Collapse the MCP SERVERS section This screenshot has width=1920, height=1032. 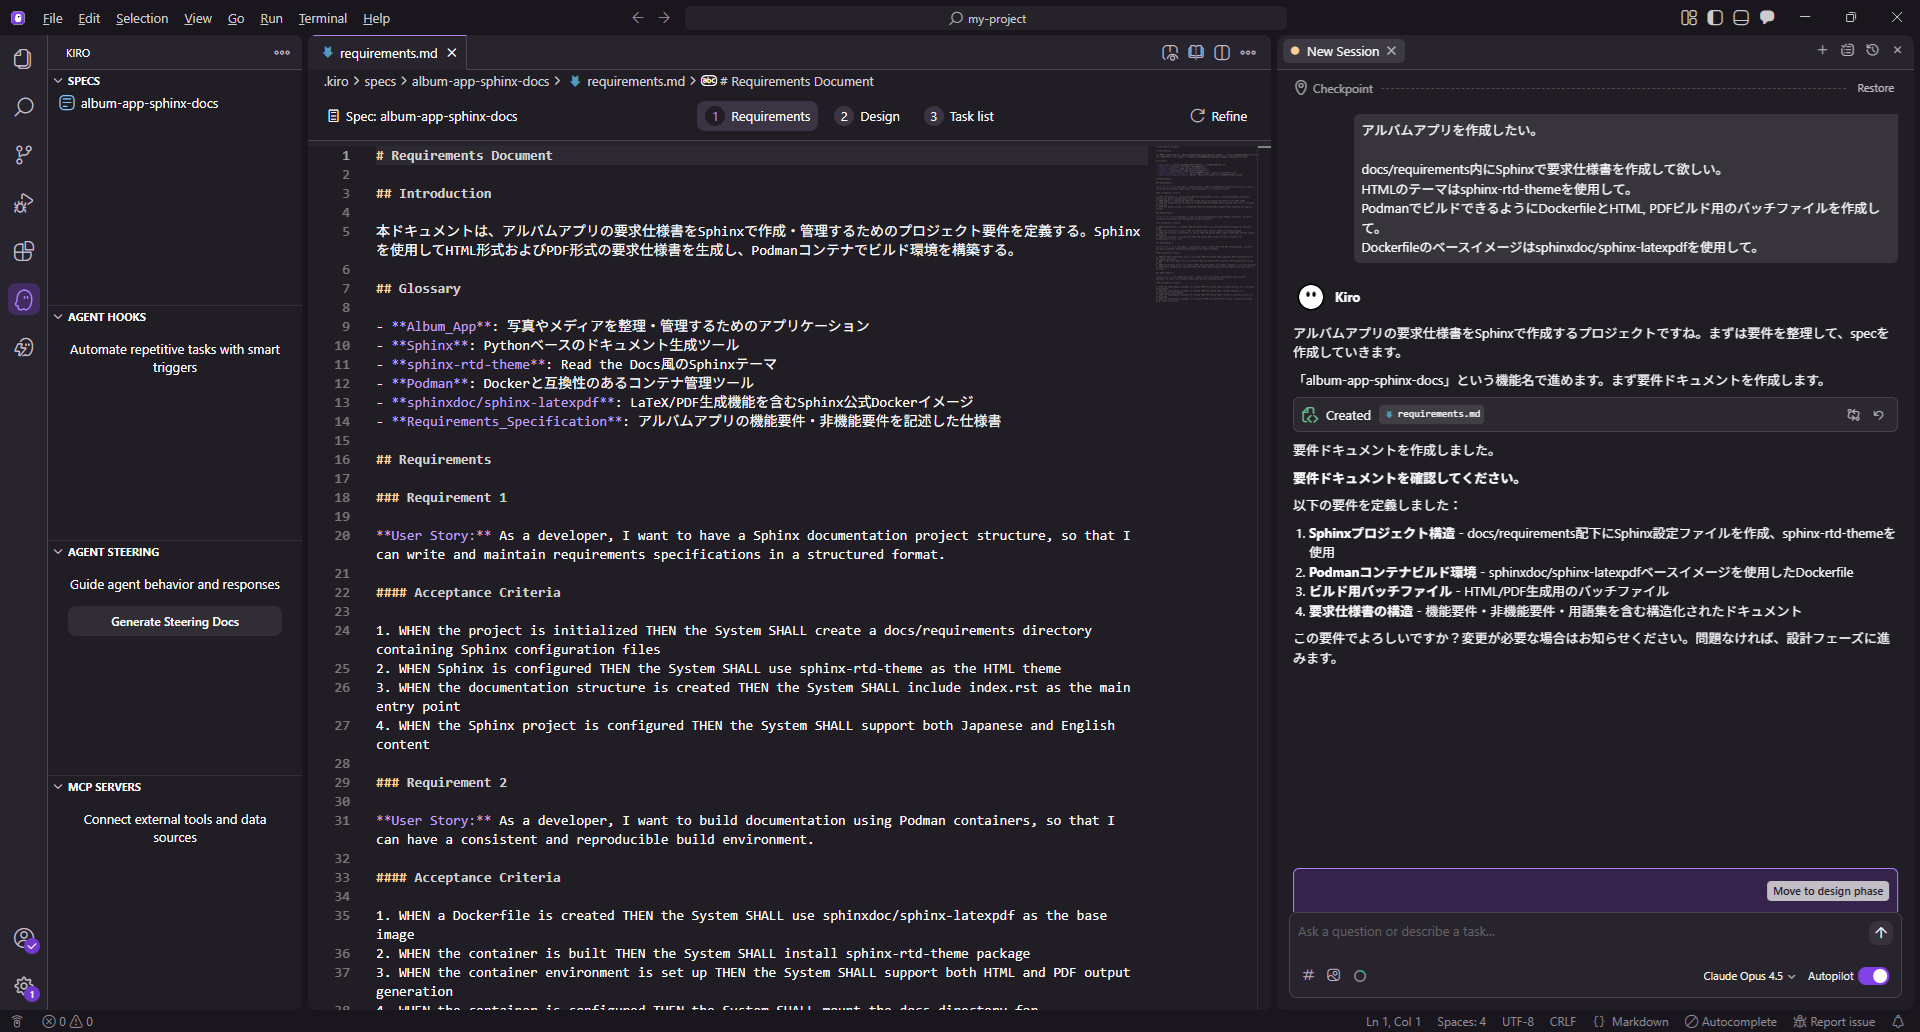104,787
